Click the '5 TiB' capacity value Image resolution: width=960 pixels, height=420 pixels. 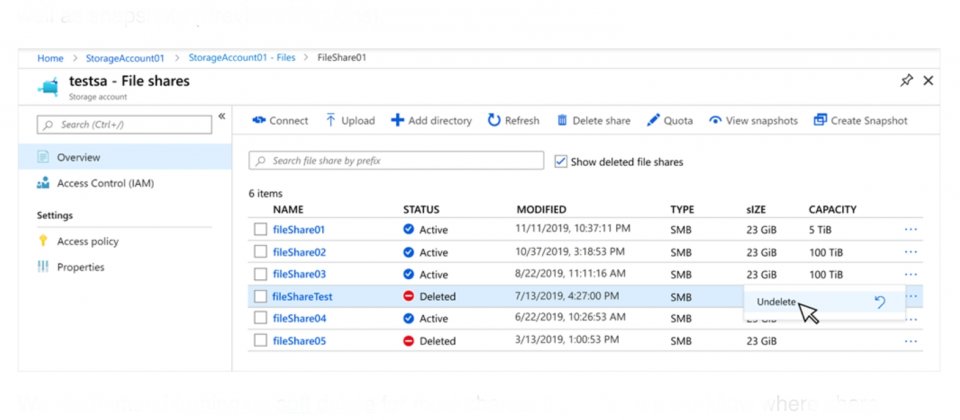820,230
